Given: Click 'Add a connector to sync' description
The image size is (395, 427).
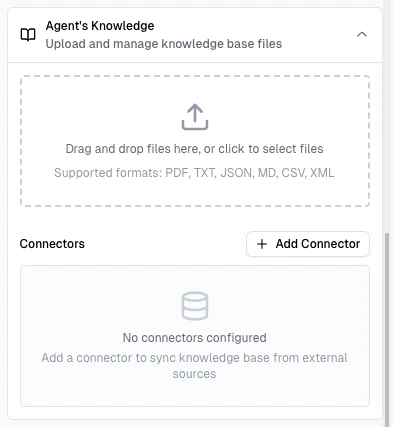Looking at the screenshot, I should [194, 366].
